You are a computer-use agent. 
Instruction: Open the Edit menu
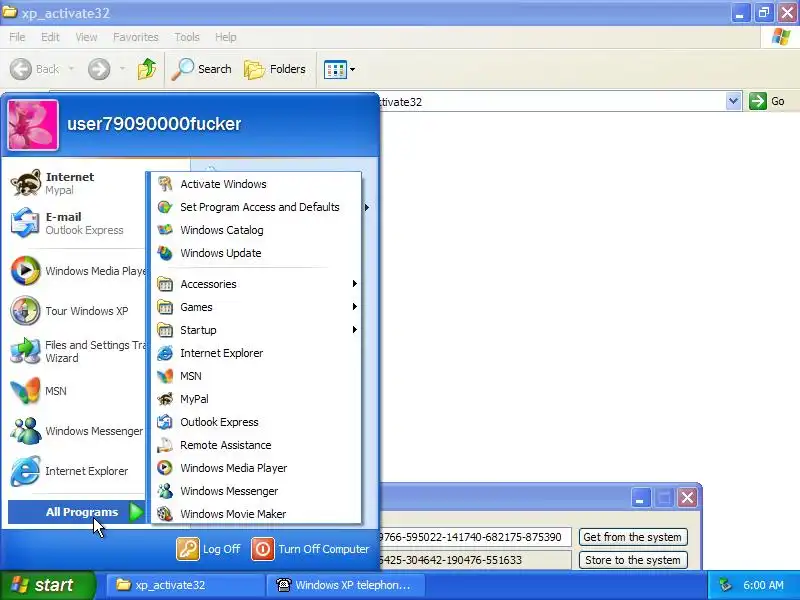click(50, 37)
